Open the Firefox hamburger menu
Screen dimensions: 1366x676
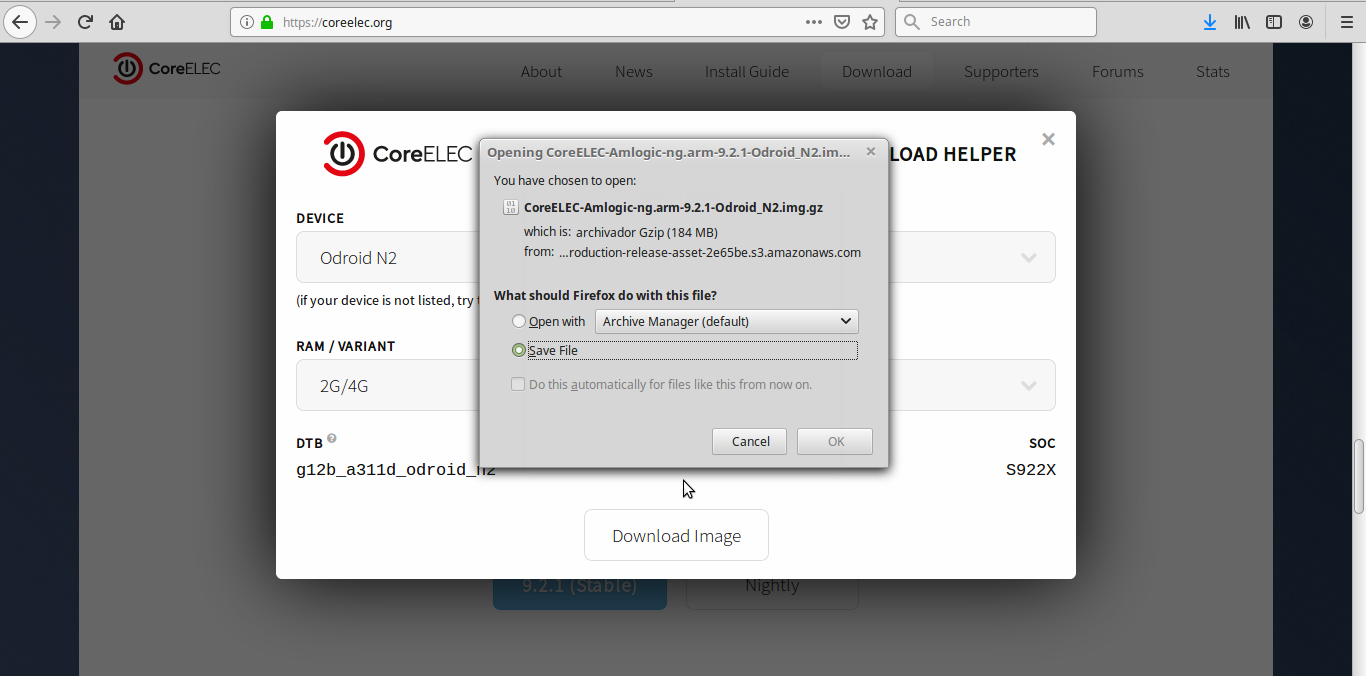pyautogui.click(x=1346, y=22)
